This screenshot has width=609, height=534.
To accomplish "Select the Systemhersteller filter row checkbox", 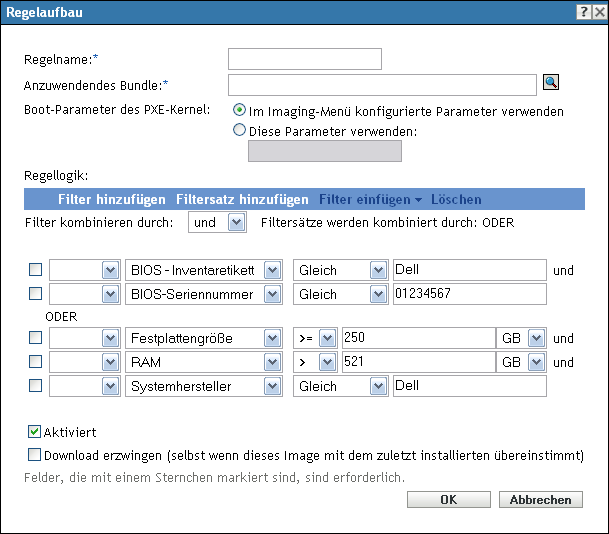I will point(36,386).
